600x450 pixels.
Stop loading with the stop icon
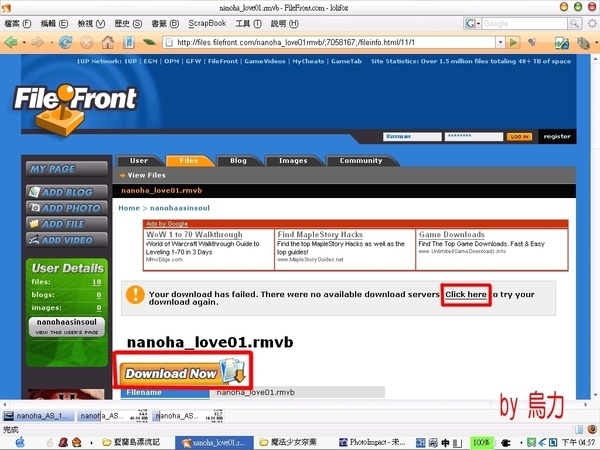pos(86,42)
